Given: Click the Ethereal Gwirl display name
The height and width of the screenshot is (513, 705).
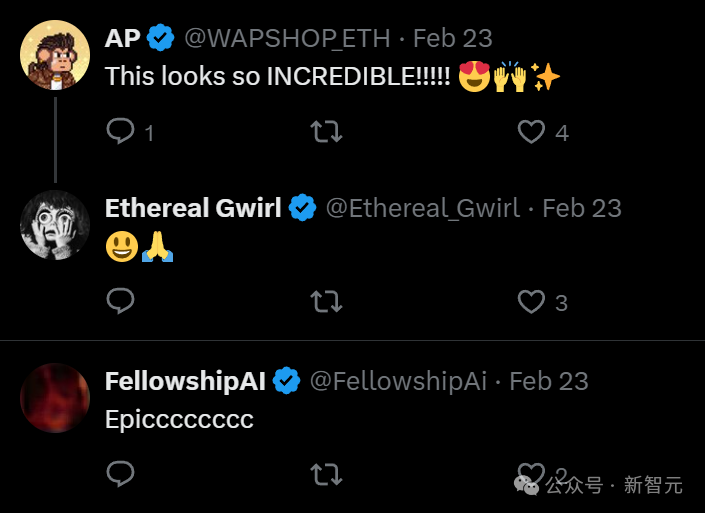Looking at the screenshot, I should tap(193, 208).
